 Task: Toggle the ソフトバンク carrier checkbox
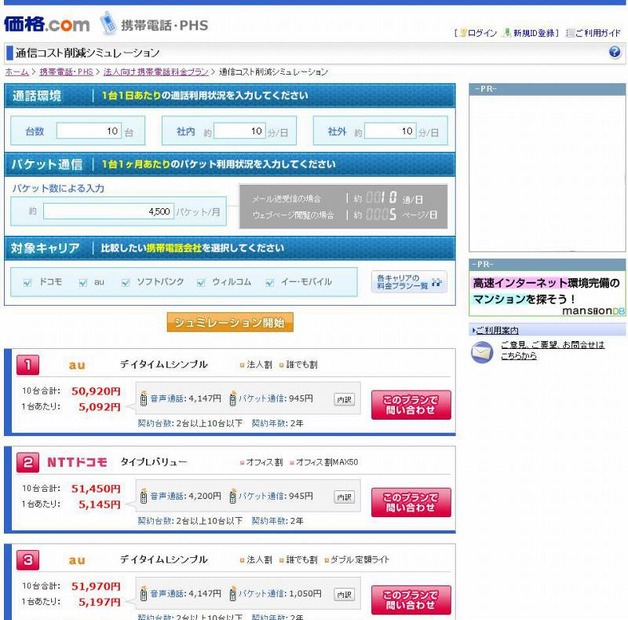click(x=126, y=283)
